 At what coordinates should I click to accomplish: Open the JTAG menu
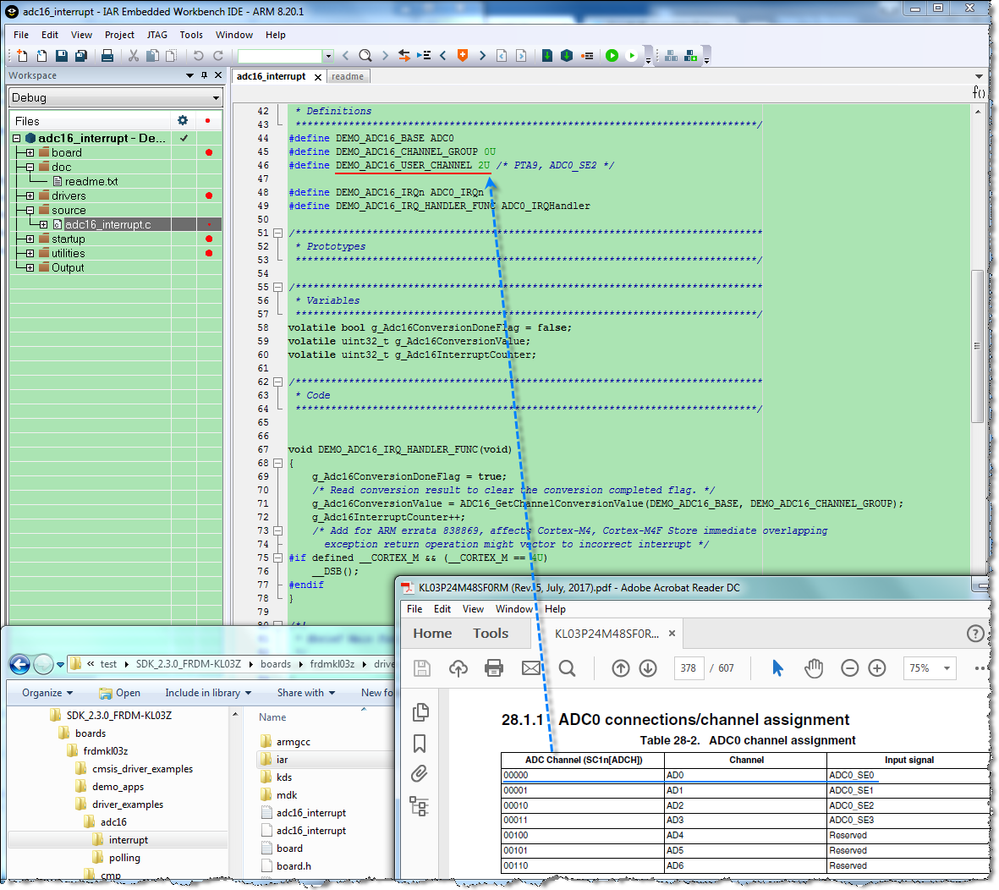157,34
